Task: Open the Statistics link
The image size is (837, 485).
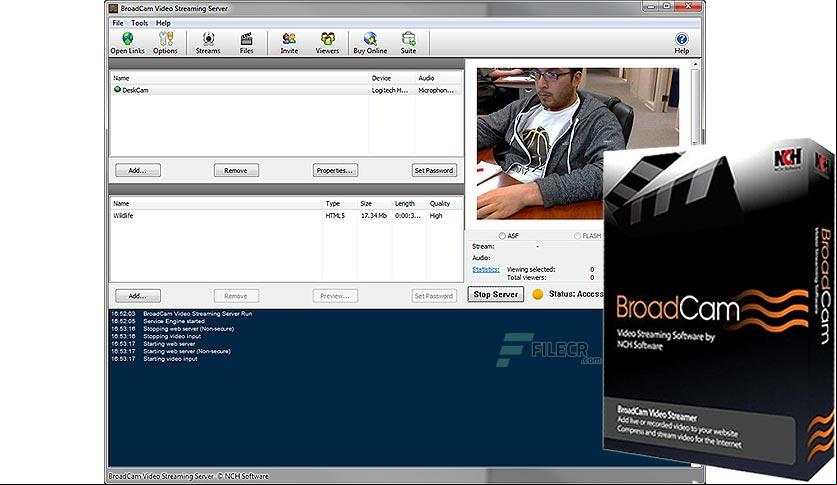Action: (x=486, y=269)
